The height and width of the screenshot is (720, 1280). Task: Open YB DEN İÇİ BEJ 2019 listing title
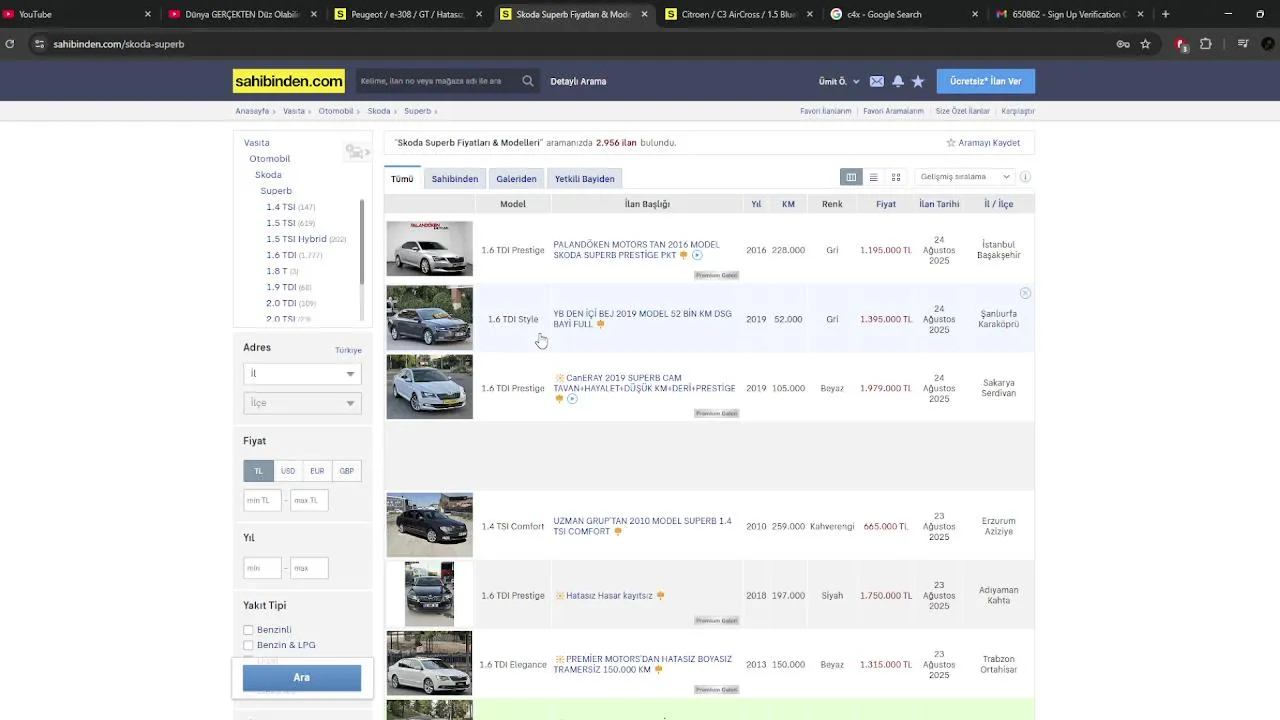642,319
